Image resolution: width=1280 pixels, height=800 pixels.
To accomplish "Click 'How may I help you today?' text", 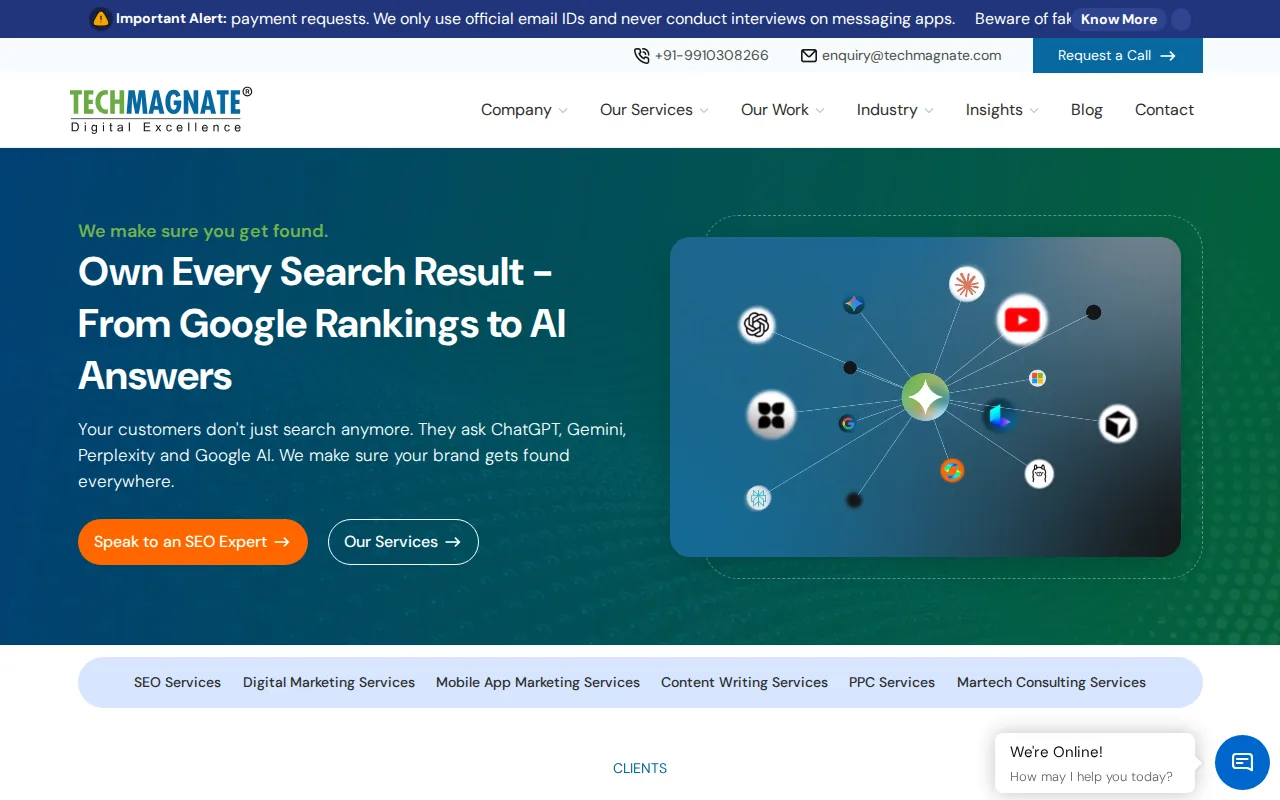I will 1091,777.
